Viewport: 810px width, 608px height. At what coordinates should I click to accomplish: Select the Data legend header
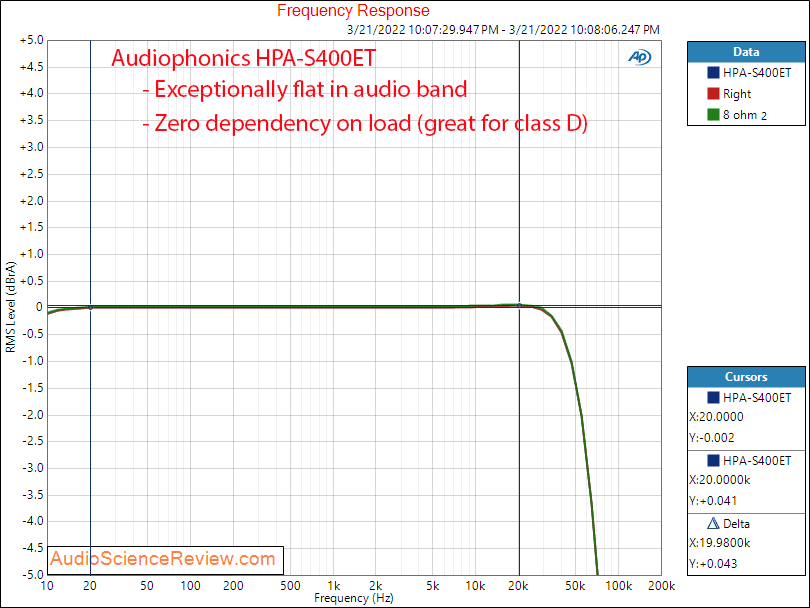point(746,52)
